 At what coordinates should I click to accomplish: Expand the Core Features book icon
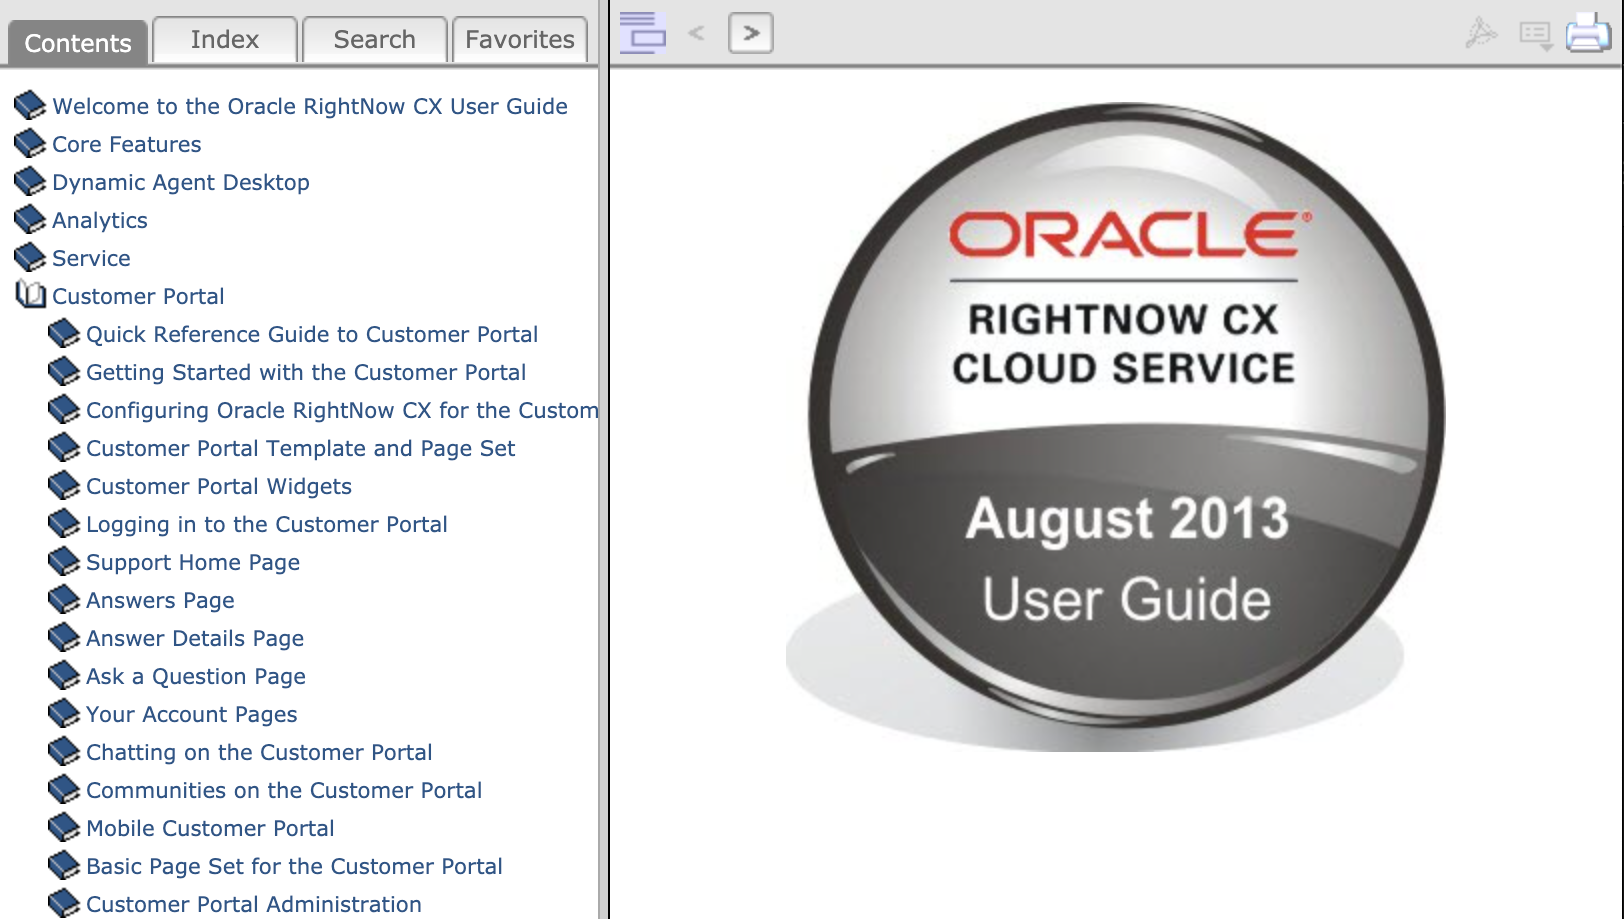[x=30, y=143]
